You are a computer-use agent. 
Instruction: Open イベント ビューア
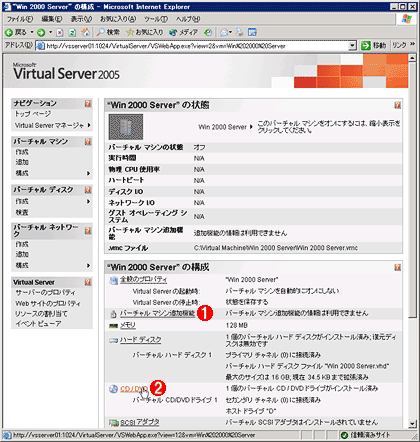(38, 324)
